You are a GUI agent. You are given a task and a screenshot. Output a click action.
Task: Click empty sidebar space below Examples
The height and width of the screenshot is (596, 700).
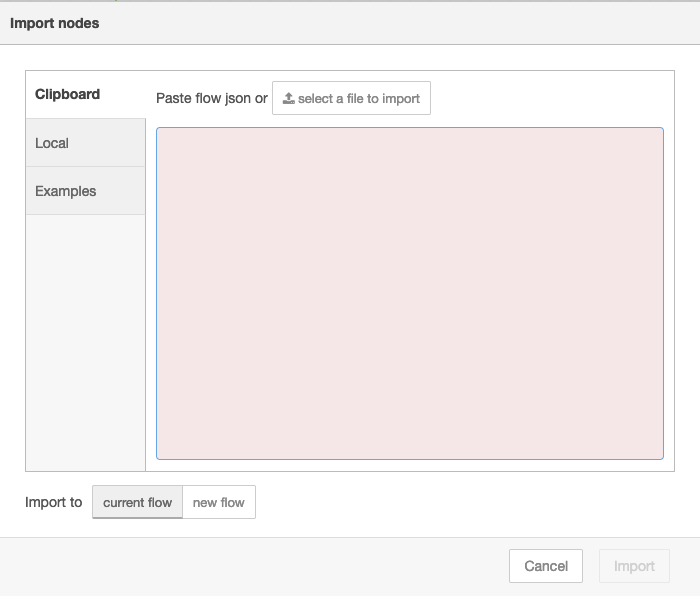85,340
